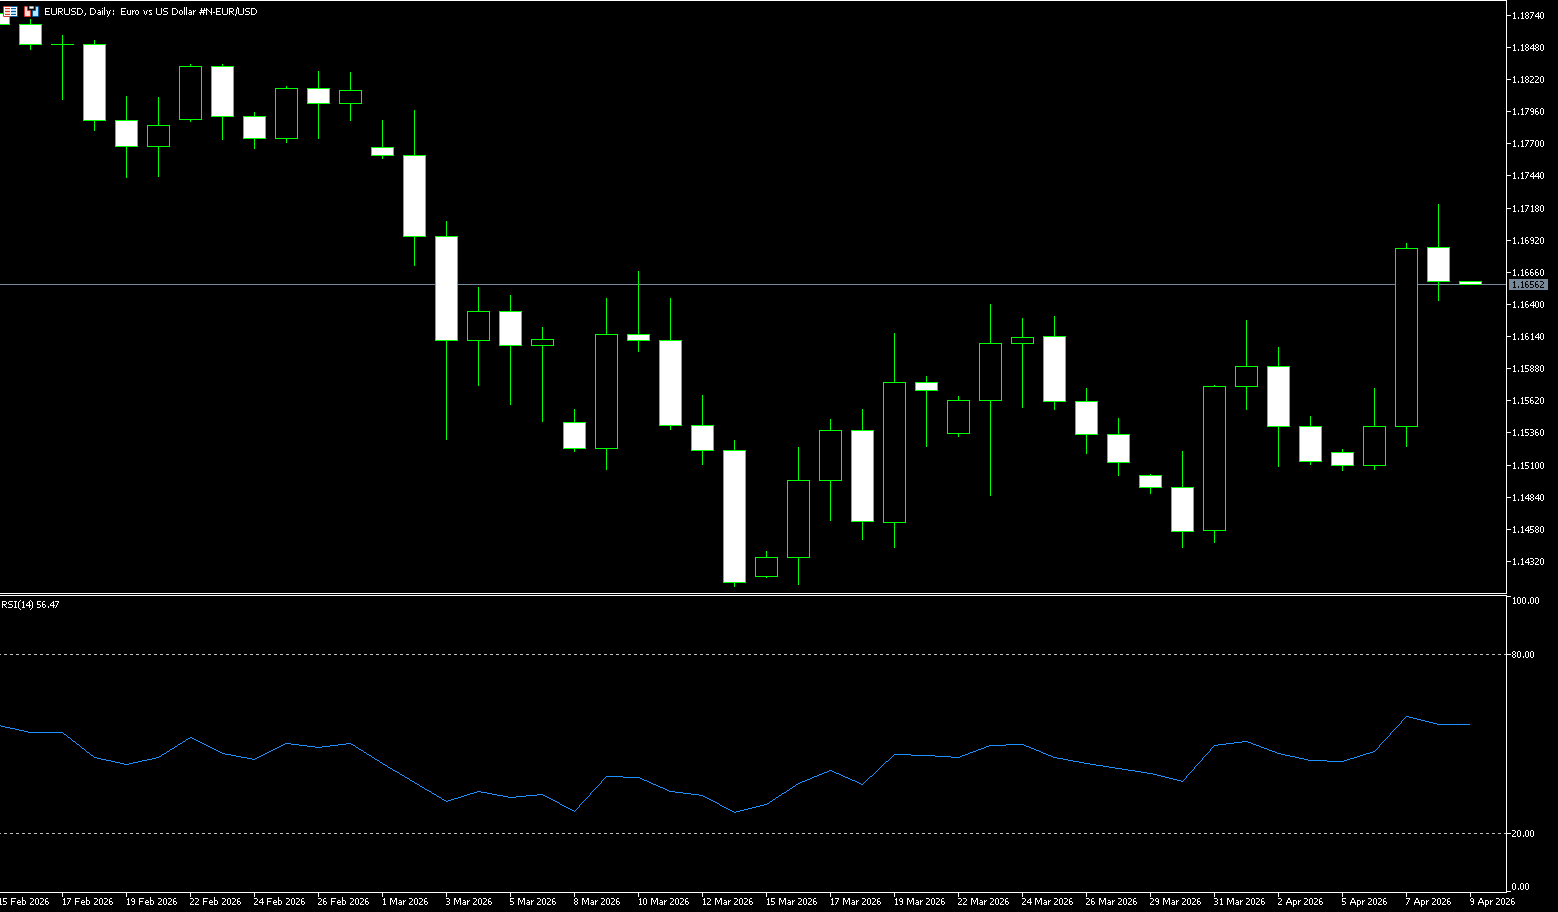Click the 20.00 level on RSI scale

(x=1524, y=834)
